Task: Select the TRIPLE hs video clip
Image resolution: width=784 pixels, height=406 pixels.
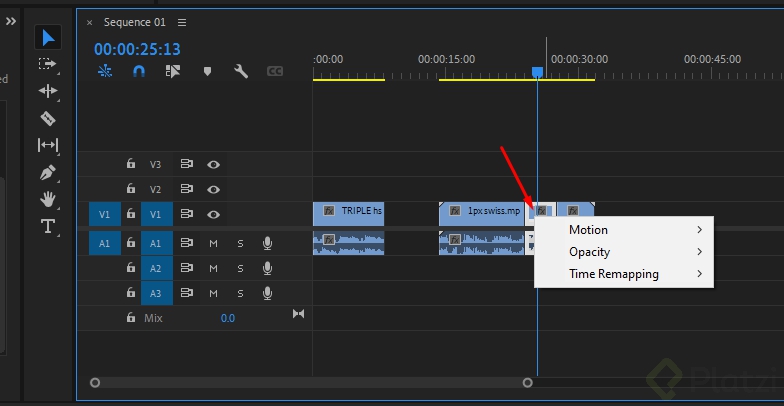Action: click(x=348, y=214)
